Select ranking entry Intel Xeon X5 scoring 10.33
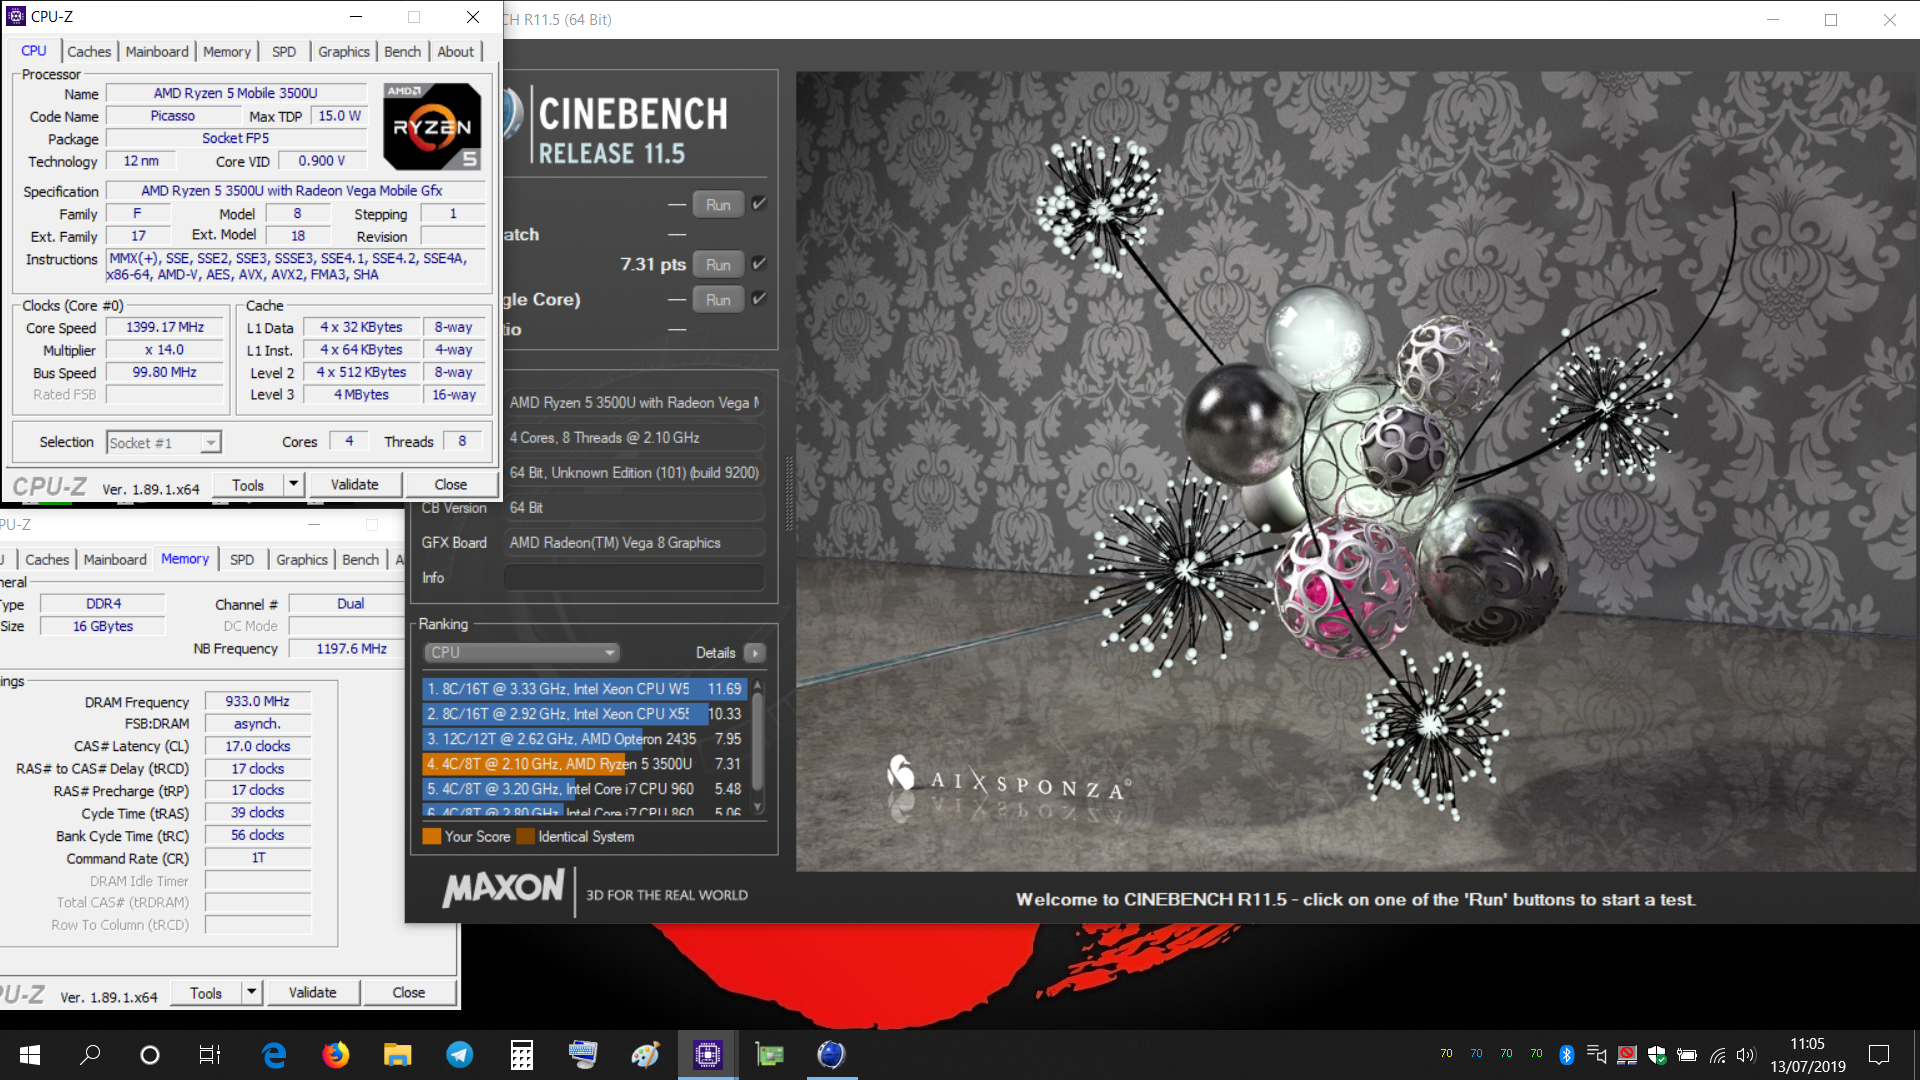The height and width of the screenshot is (1080, 1920). coord(585,714)
